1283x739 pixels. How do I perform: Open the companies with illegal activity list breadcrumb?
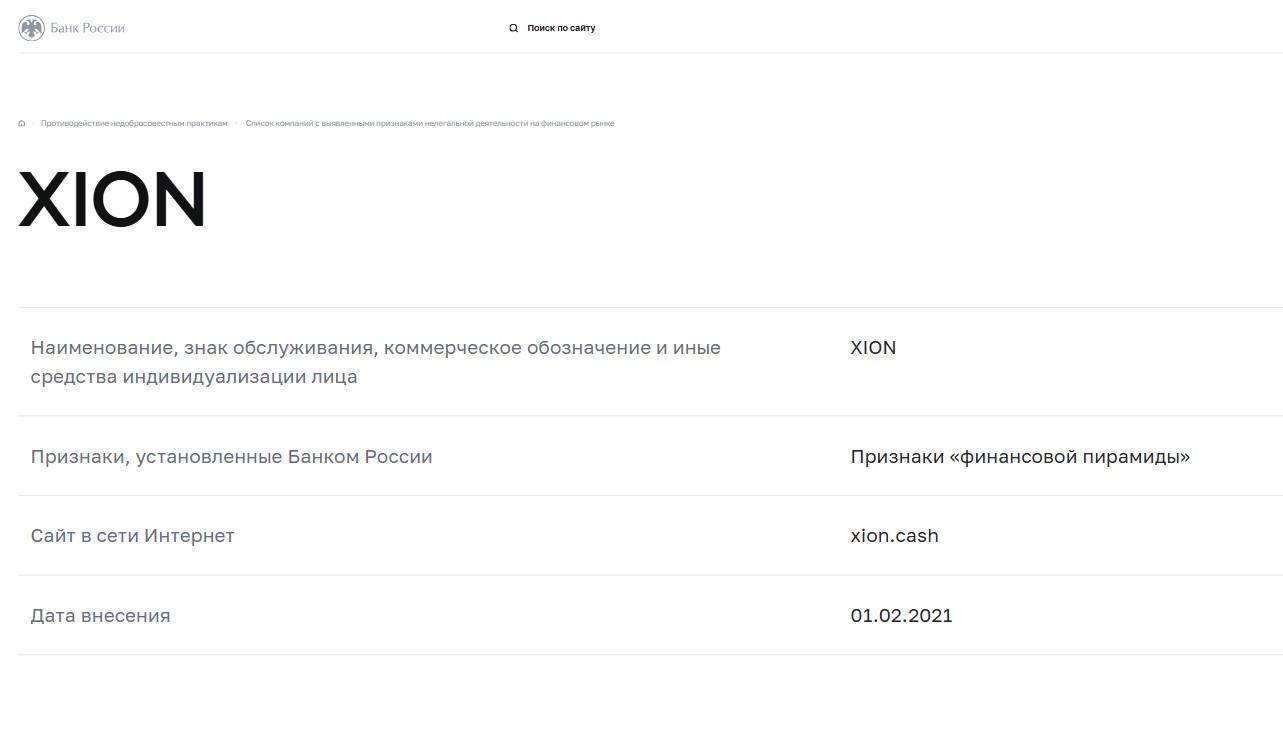tap(430, 123)
